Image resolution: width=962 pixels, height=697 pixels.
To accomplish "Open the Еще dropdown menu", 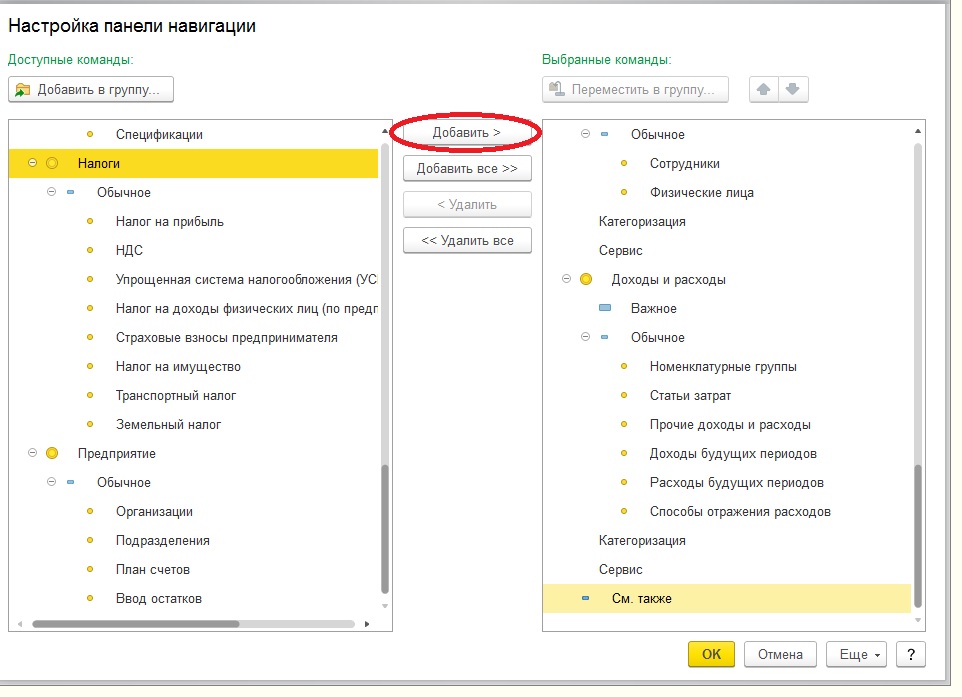I will point(856,654).
